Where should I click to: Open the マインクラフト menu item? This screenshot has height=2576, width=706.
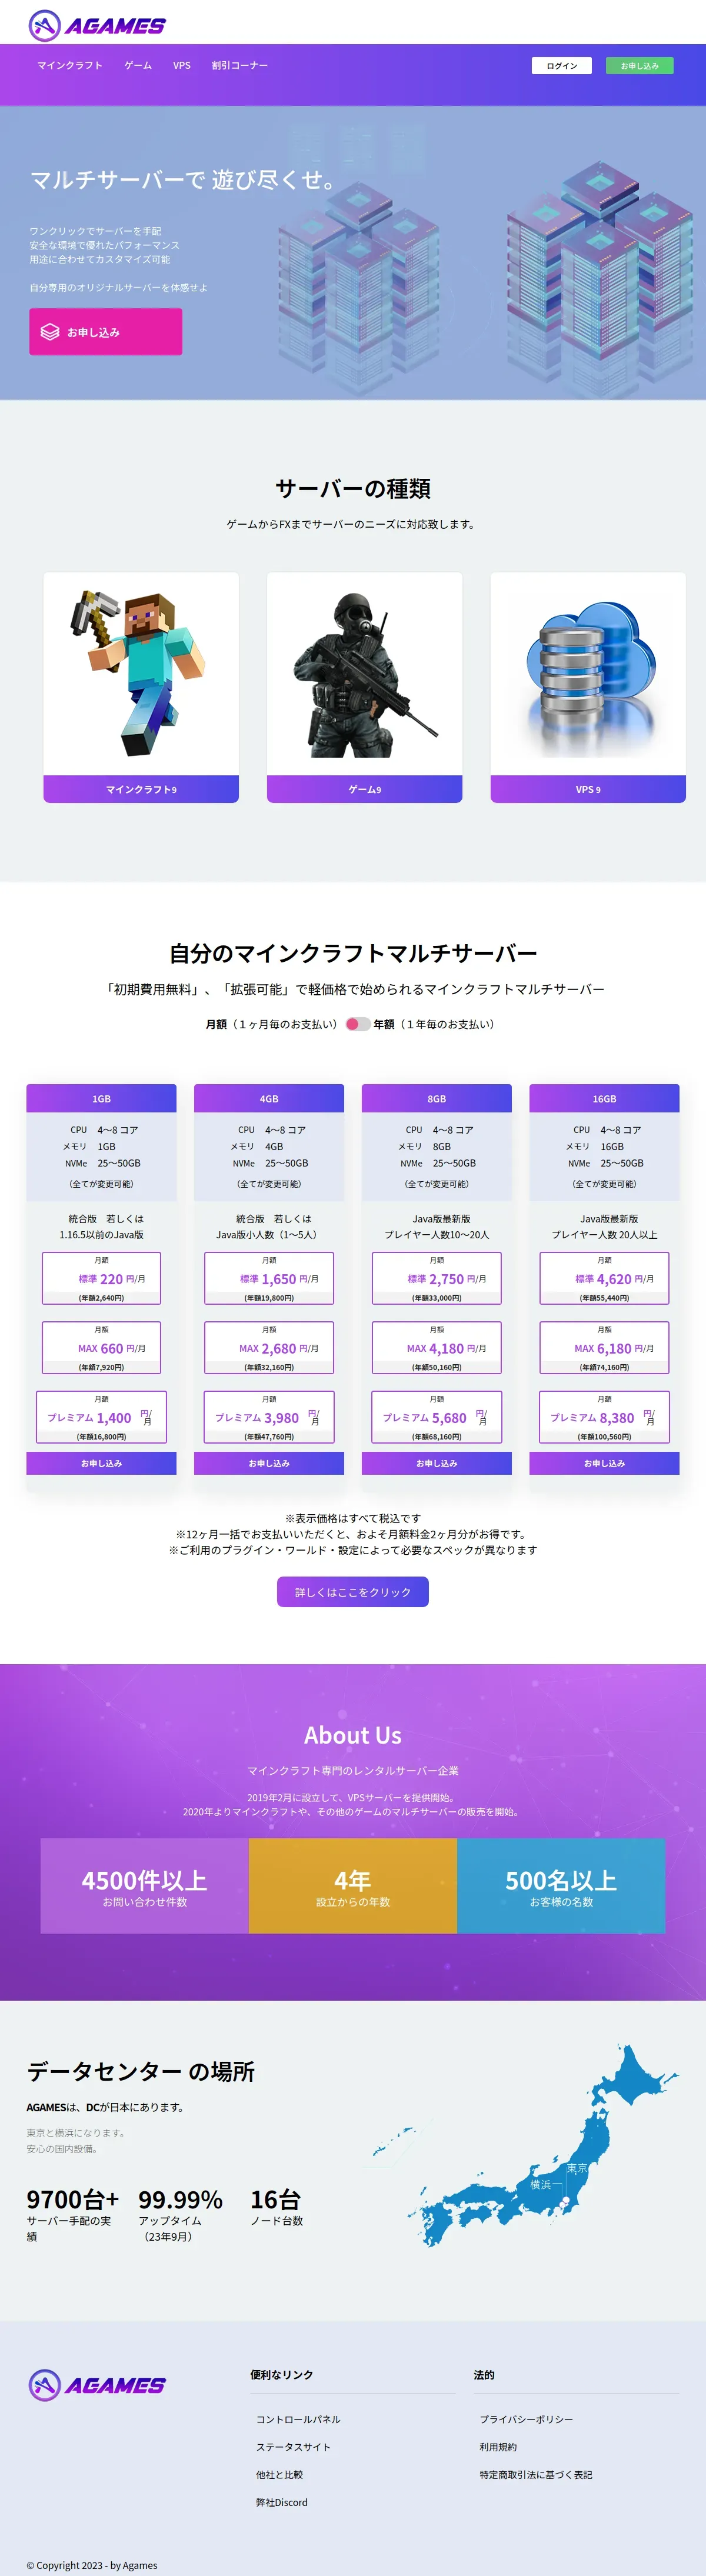[70, 65]
